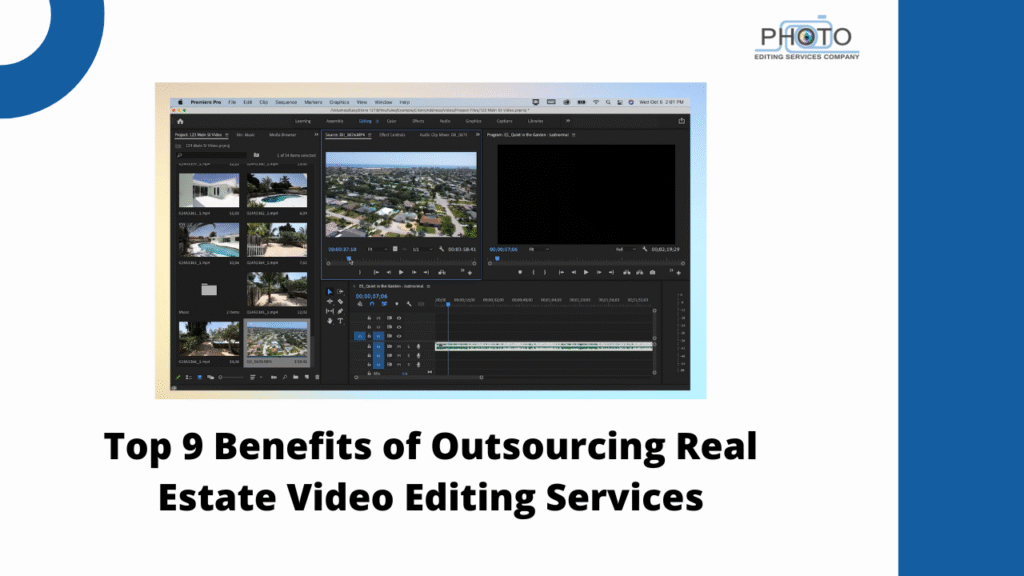Open Program monitor settings wrench
Viewport: 1024px width, 576px height.
click(x=645, y=249)
